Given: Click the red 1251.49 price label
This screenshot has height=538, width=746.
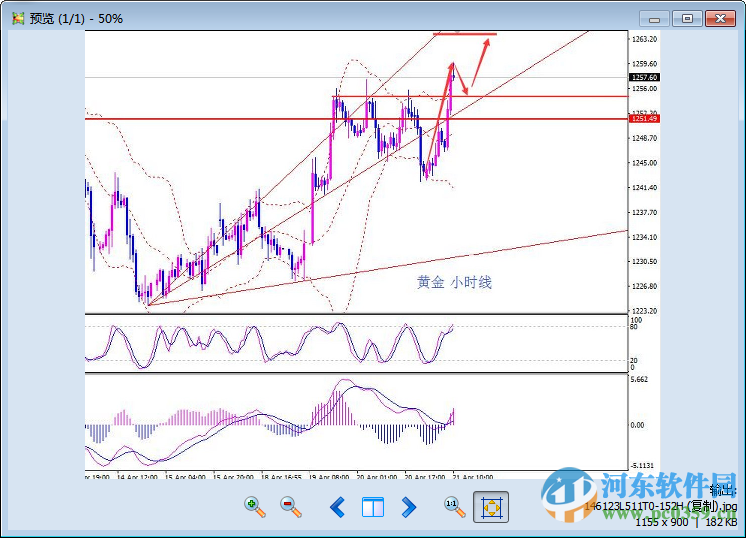Looking at the screenshot, I should point(644,118).
